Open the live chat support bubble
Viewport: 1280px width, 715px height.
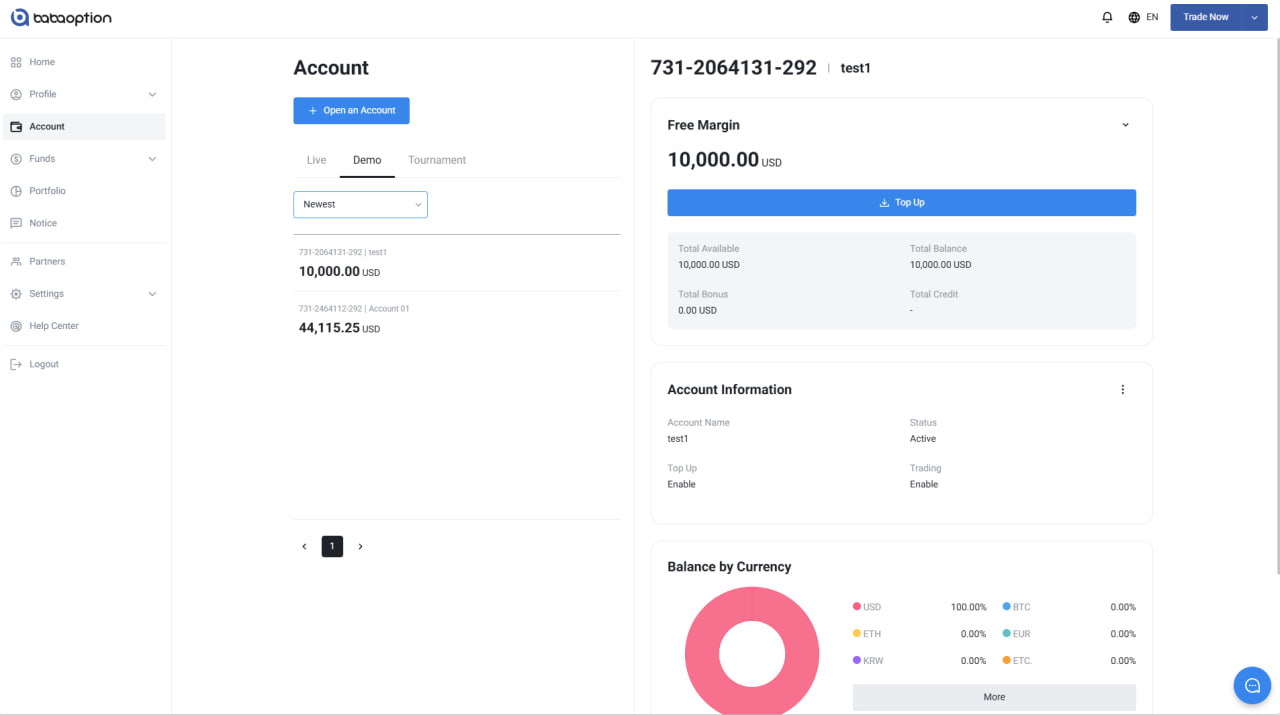point(1251,685)
